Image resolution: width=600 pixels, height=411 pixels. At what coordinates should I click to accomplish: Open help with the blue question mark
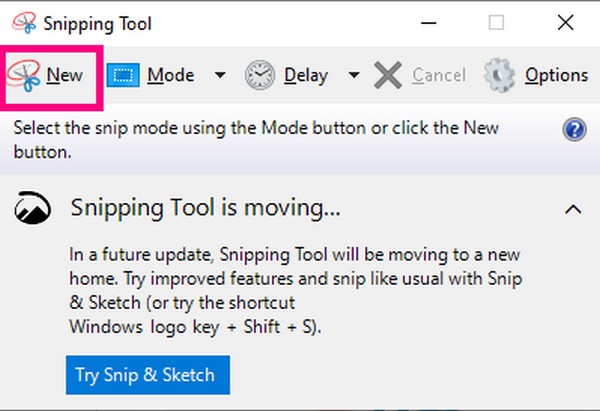click(x=574, y=130)
